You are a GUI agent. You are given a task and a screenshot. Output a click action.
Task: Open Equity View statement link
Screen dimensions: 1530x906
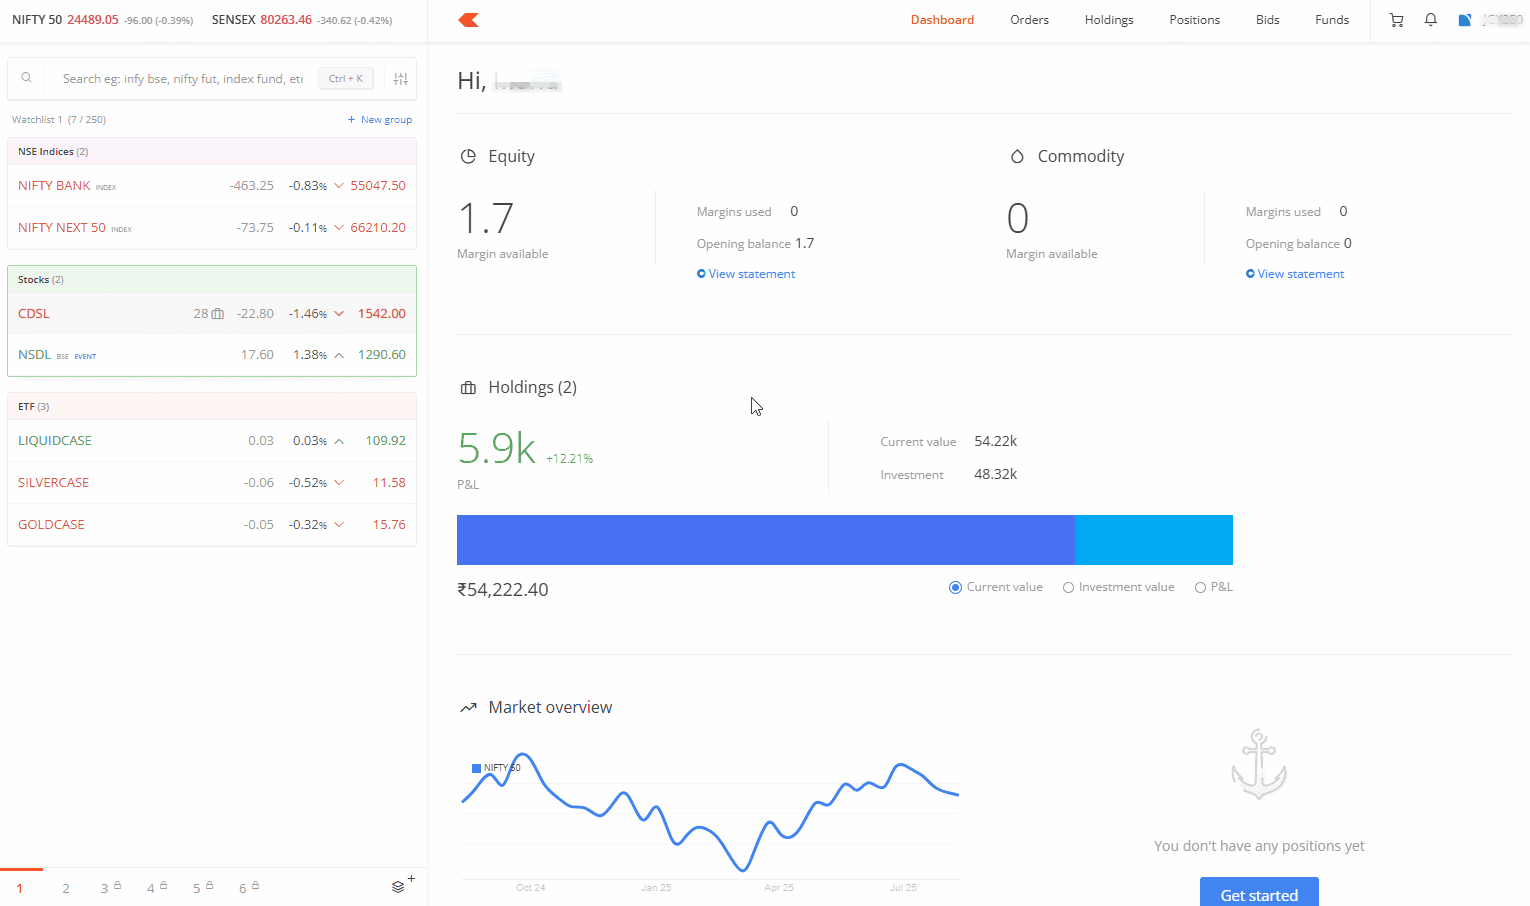(x=751, y=274)
